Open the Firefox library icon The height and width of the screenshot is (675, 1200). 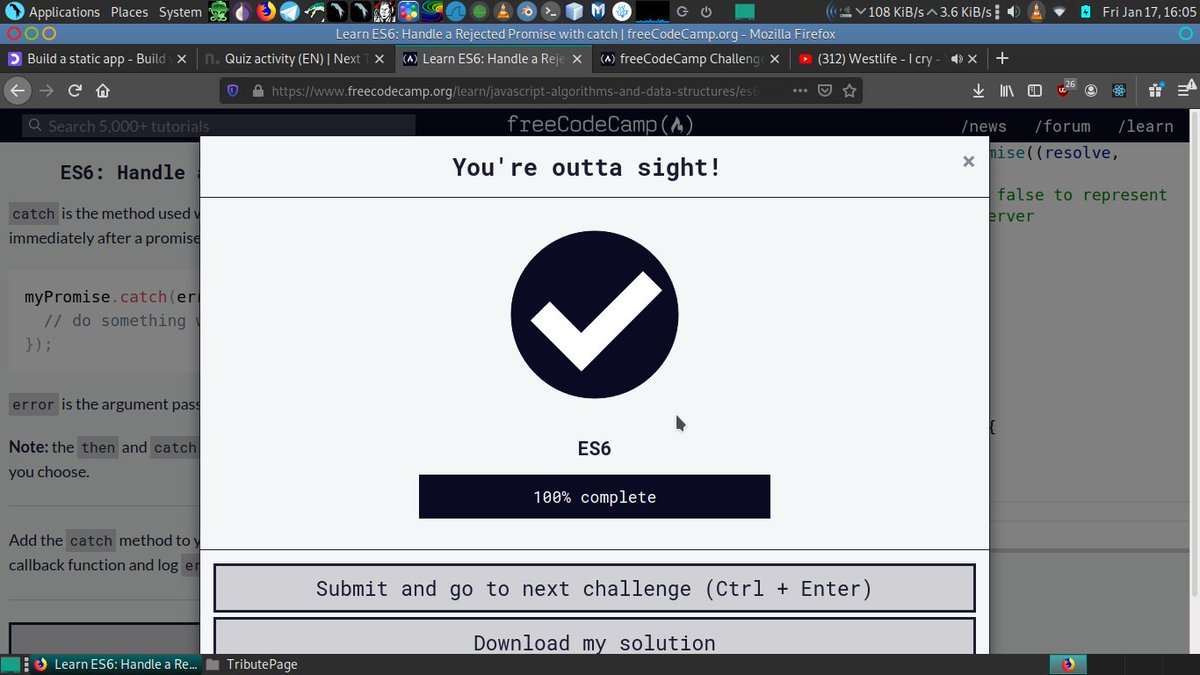pyautogui.click(x=1006, y=91)
